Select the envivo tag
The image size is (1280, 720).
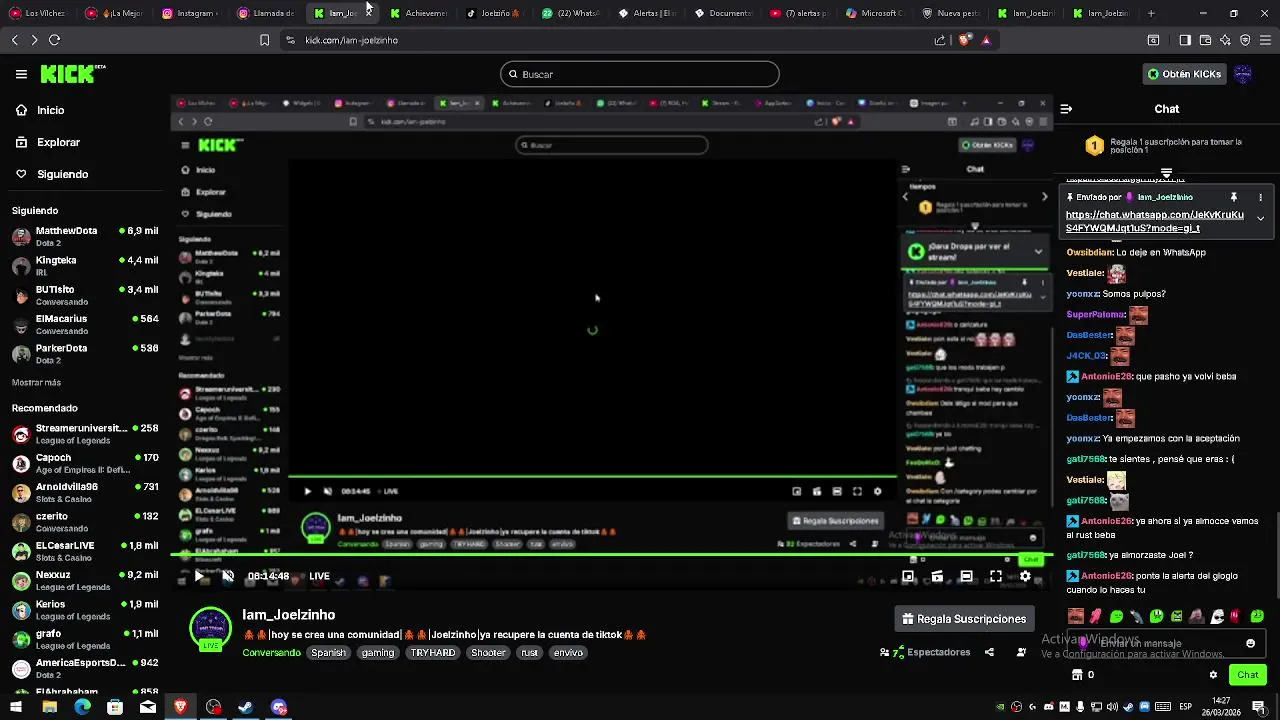click(568, 652)
